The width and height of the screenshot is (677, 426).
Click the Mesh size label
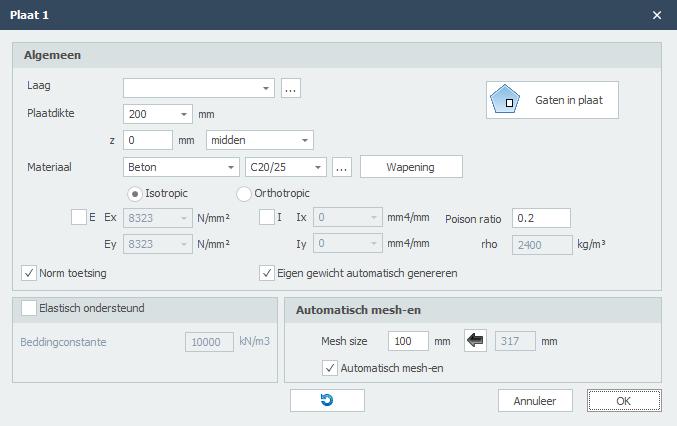(x=344, y=341)
